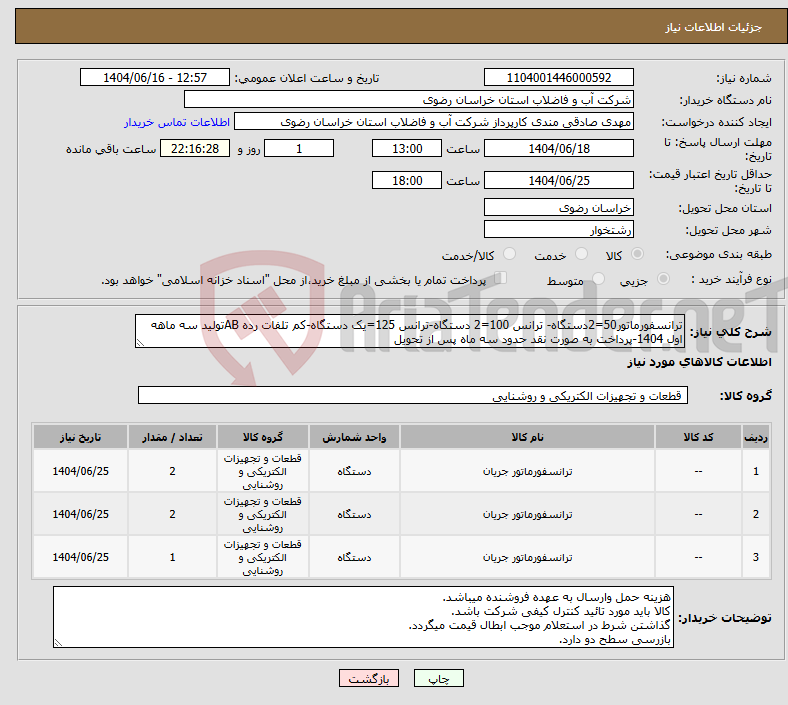Image resolution: width=788 pixels, height=705 pixels.
Task: Click ترانسفورماتور جریان in row 3
Action: (527, 557)
